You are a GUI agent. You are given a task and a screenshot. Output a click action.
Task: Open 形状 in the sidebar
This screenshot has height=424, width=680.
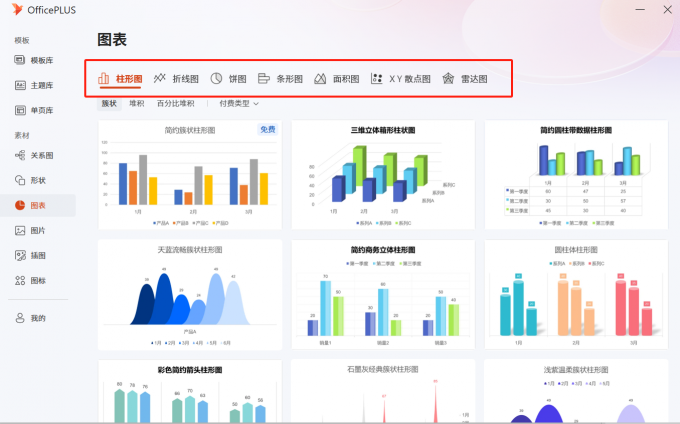coord(30,180)
